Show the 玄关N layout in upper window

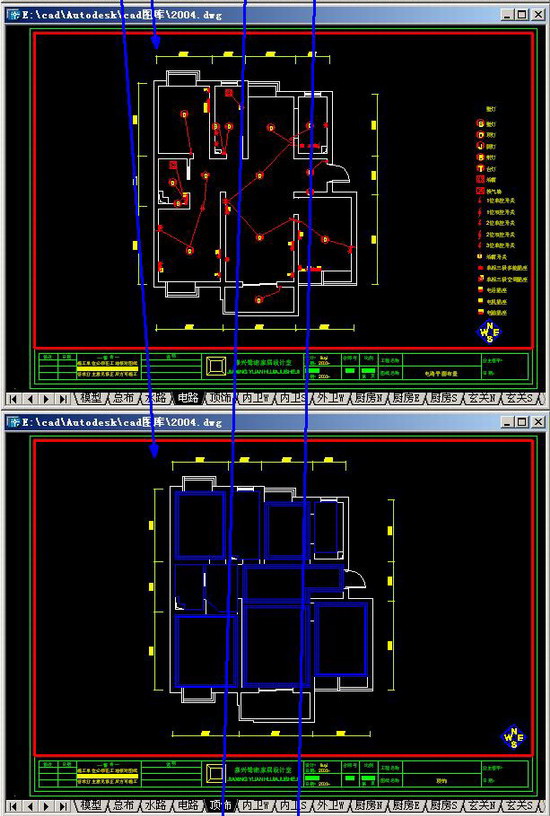(x=481, y=399)
